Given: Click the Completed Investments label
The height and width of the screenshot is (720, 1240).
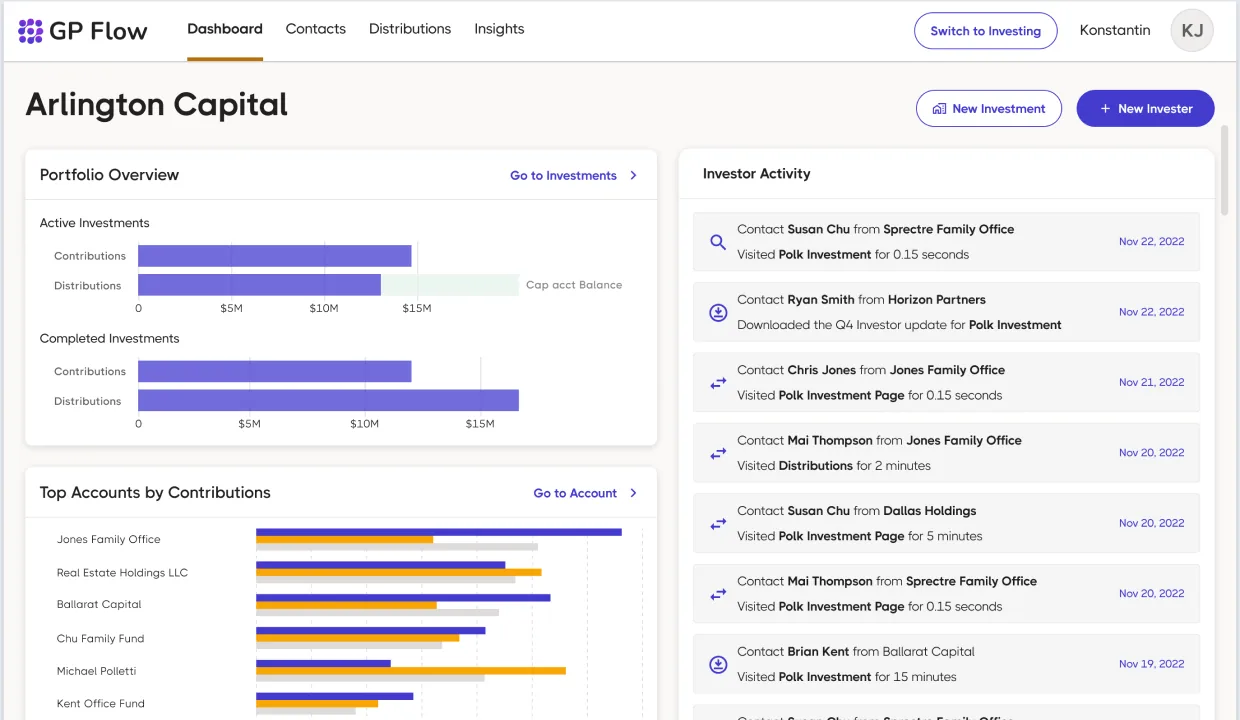Looking at the screenshot, I should [x=109, y=339].
